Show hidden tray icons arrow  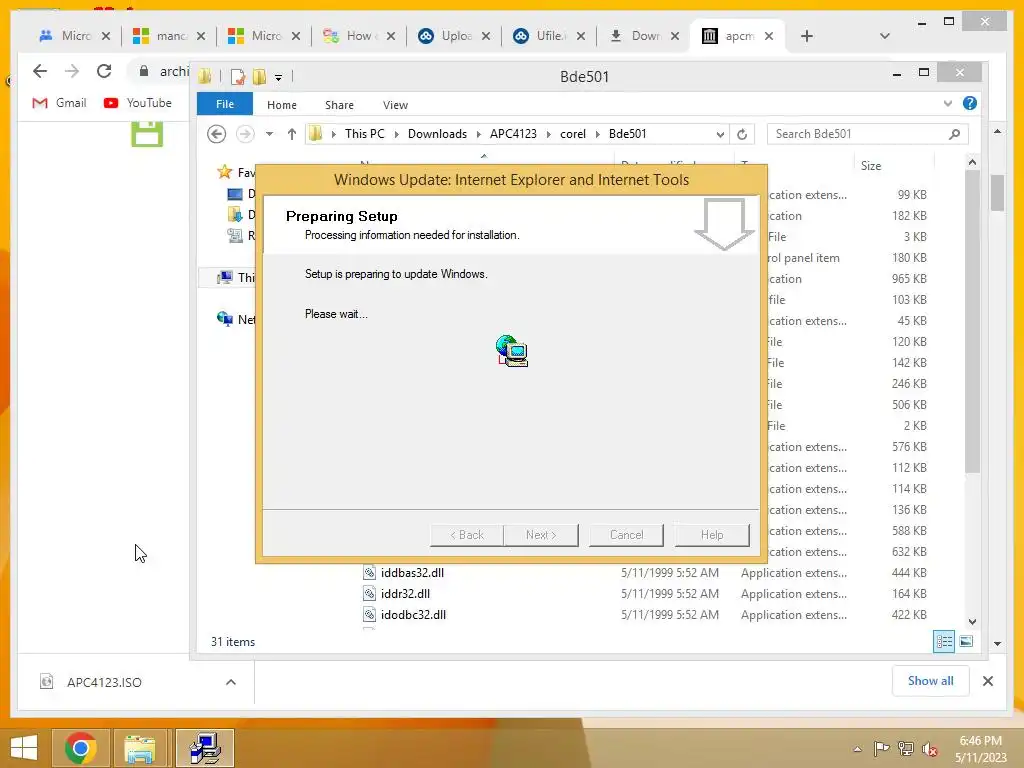click(857, 748)
